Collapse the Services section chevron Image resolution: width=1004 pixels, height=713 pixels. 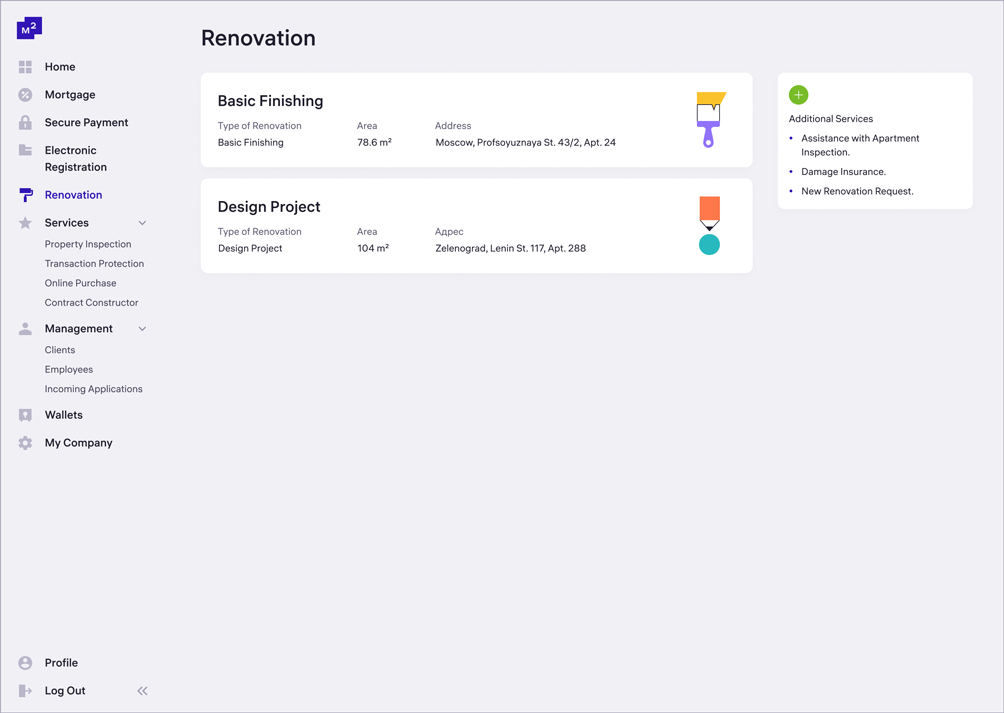[142, 223]
